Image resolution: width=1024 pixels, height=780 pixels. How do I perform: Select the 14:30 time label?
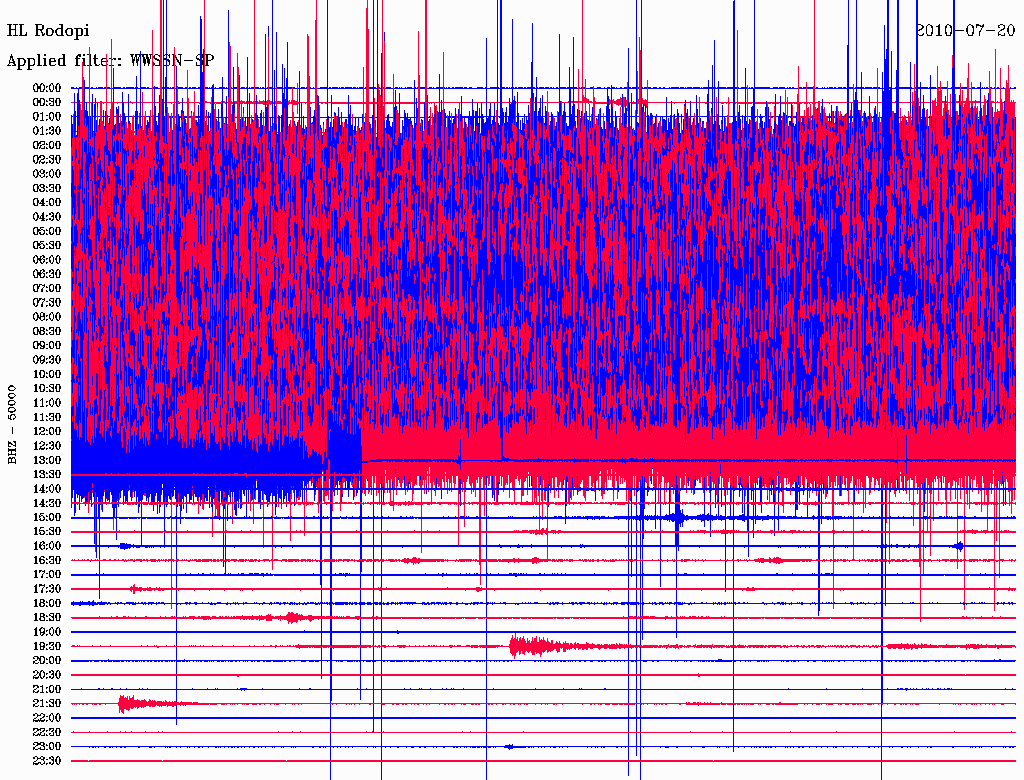pos(47,503)
